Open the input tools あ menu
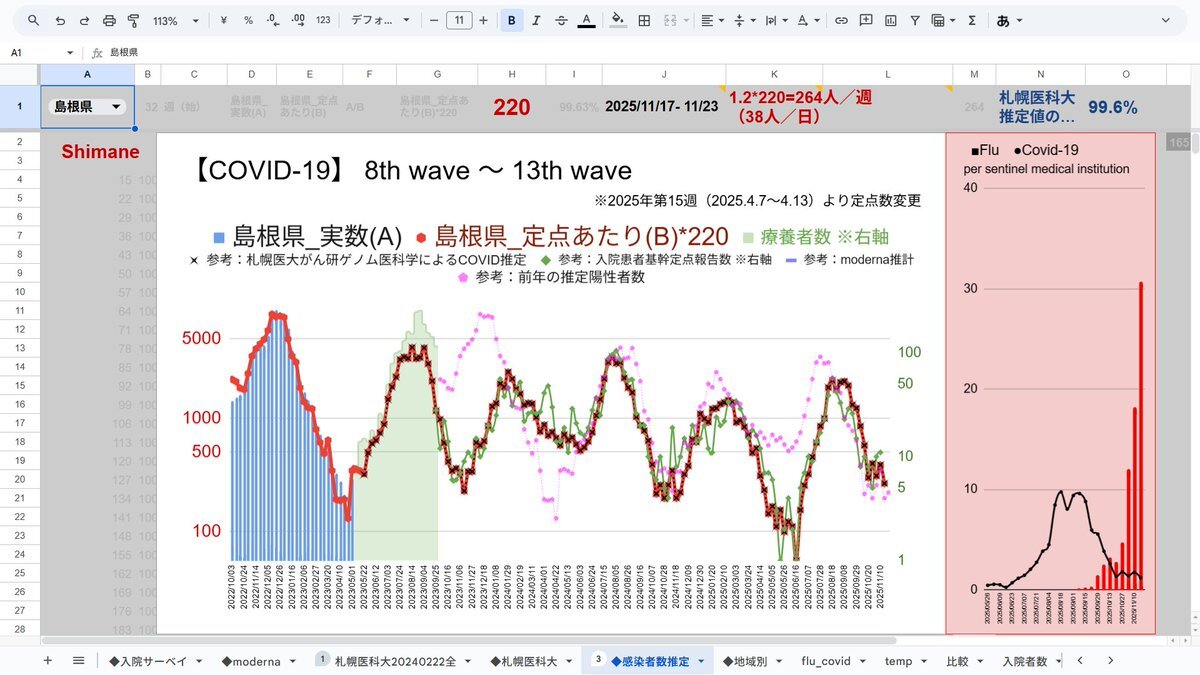This screenshot has width=1200, height=675. coord(1009,20)
